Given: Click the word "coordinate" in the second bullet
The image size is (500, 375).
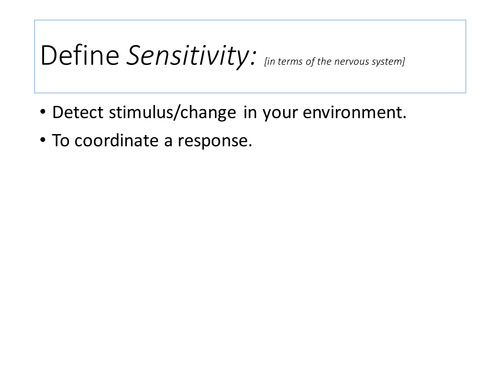Looking at the screenshot, I should tap(116, 140).
